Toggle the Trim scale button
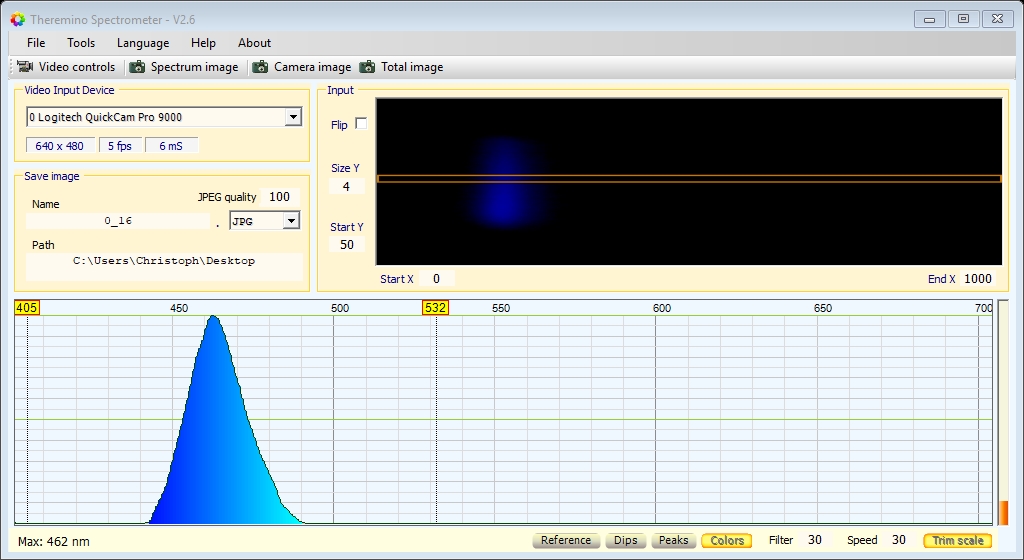1024x560 pixels. [x=957, y=540]
